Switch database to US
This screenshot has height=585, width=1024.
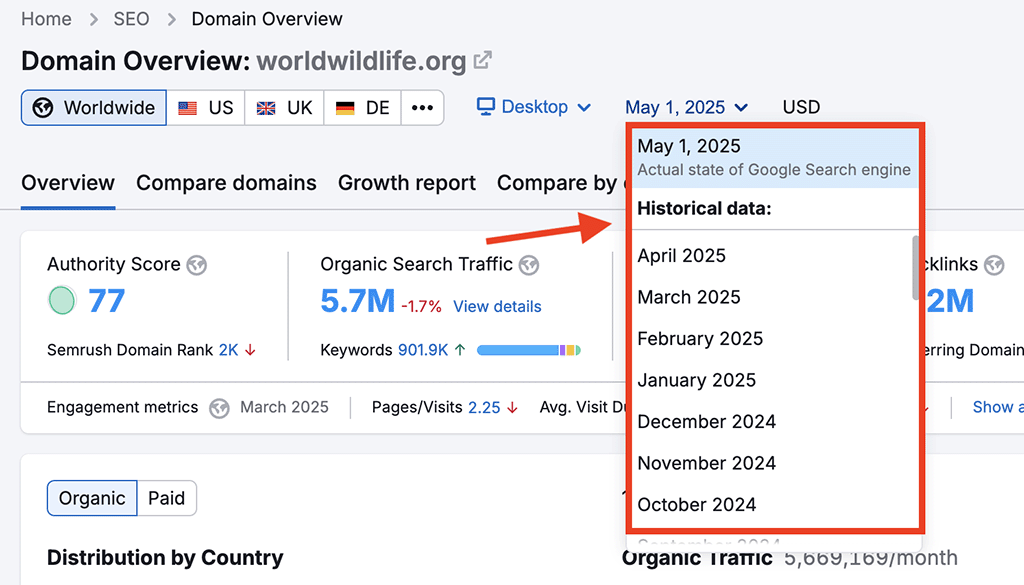coord(206,108)
